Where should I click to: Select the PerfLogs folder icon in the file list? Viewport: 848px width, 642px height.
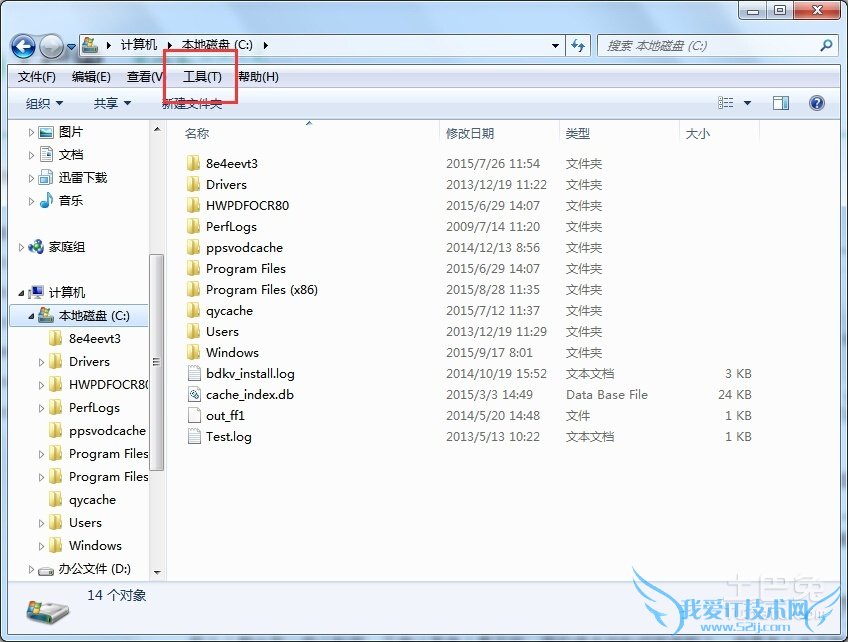(193, 227)
